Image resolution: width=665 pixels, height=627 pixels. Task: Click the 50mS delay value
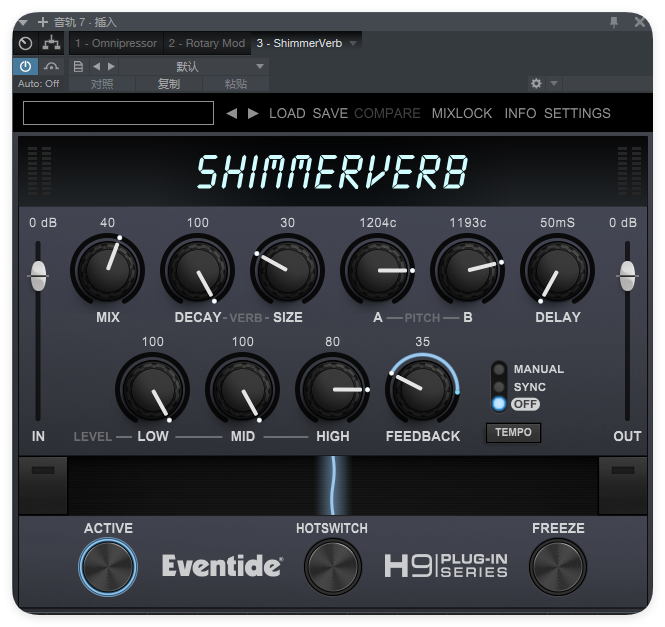click(x=557, y=223)
